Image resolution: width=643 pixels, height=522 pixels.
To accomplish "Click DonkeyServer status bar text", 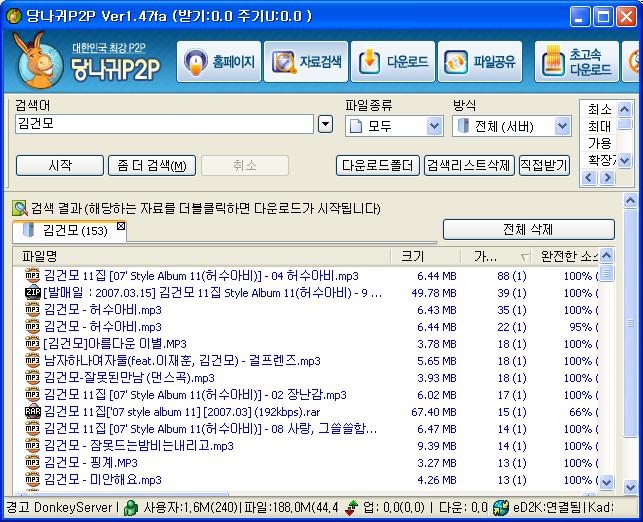I will coord(73,508).
